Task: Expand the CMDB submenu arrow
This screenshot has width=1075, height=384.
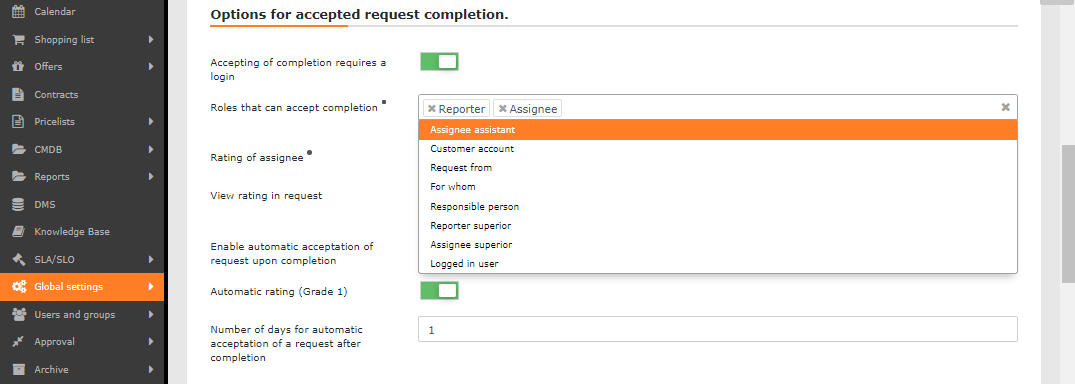Action: pos(151,149)
